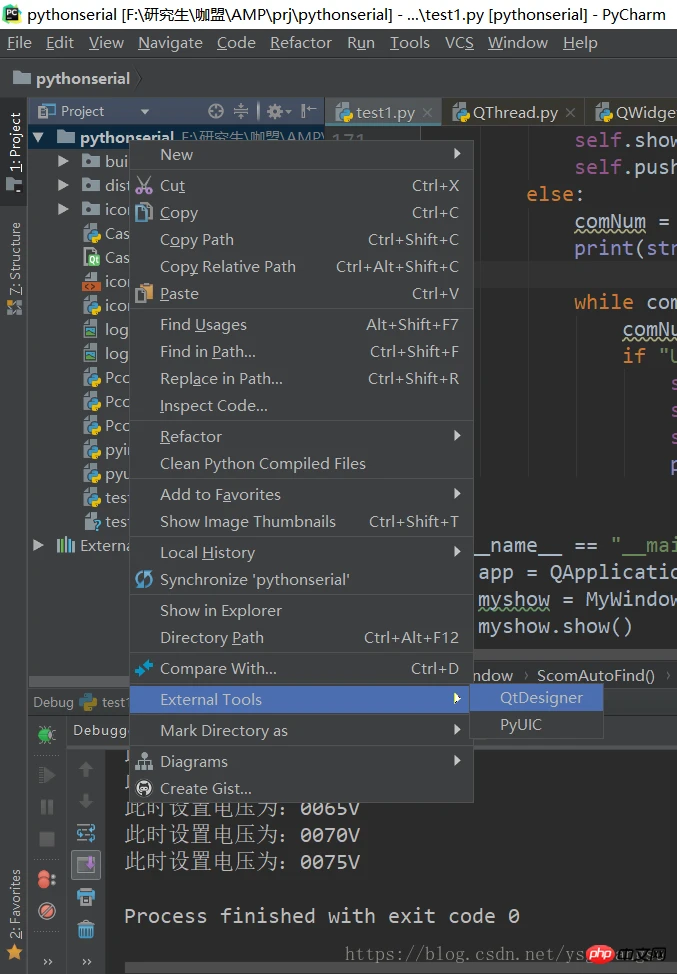Select PyUIC from External Tools
Viewport: 677px width, 974px height.
click(536, 725)
